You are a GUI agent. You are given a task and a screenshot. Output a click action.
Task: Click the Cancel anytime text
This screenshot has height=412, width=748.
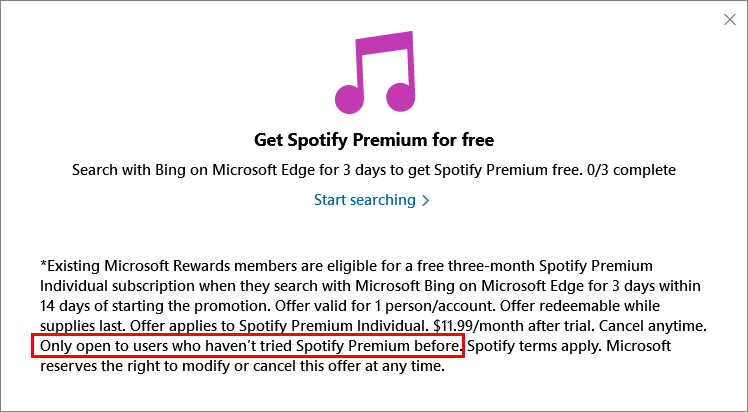(653, 326)
